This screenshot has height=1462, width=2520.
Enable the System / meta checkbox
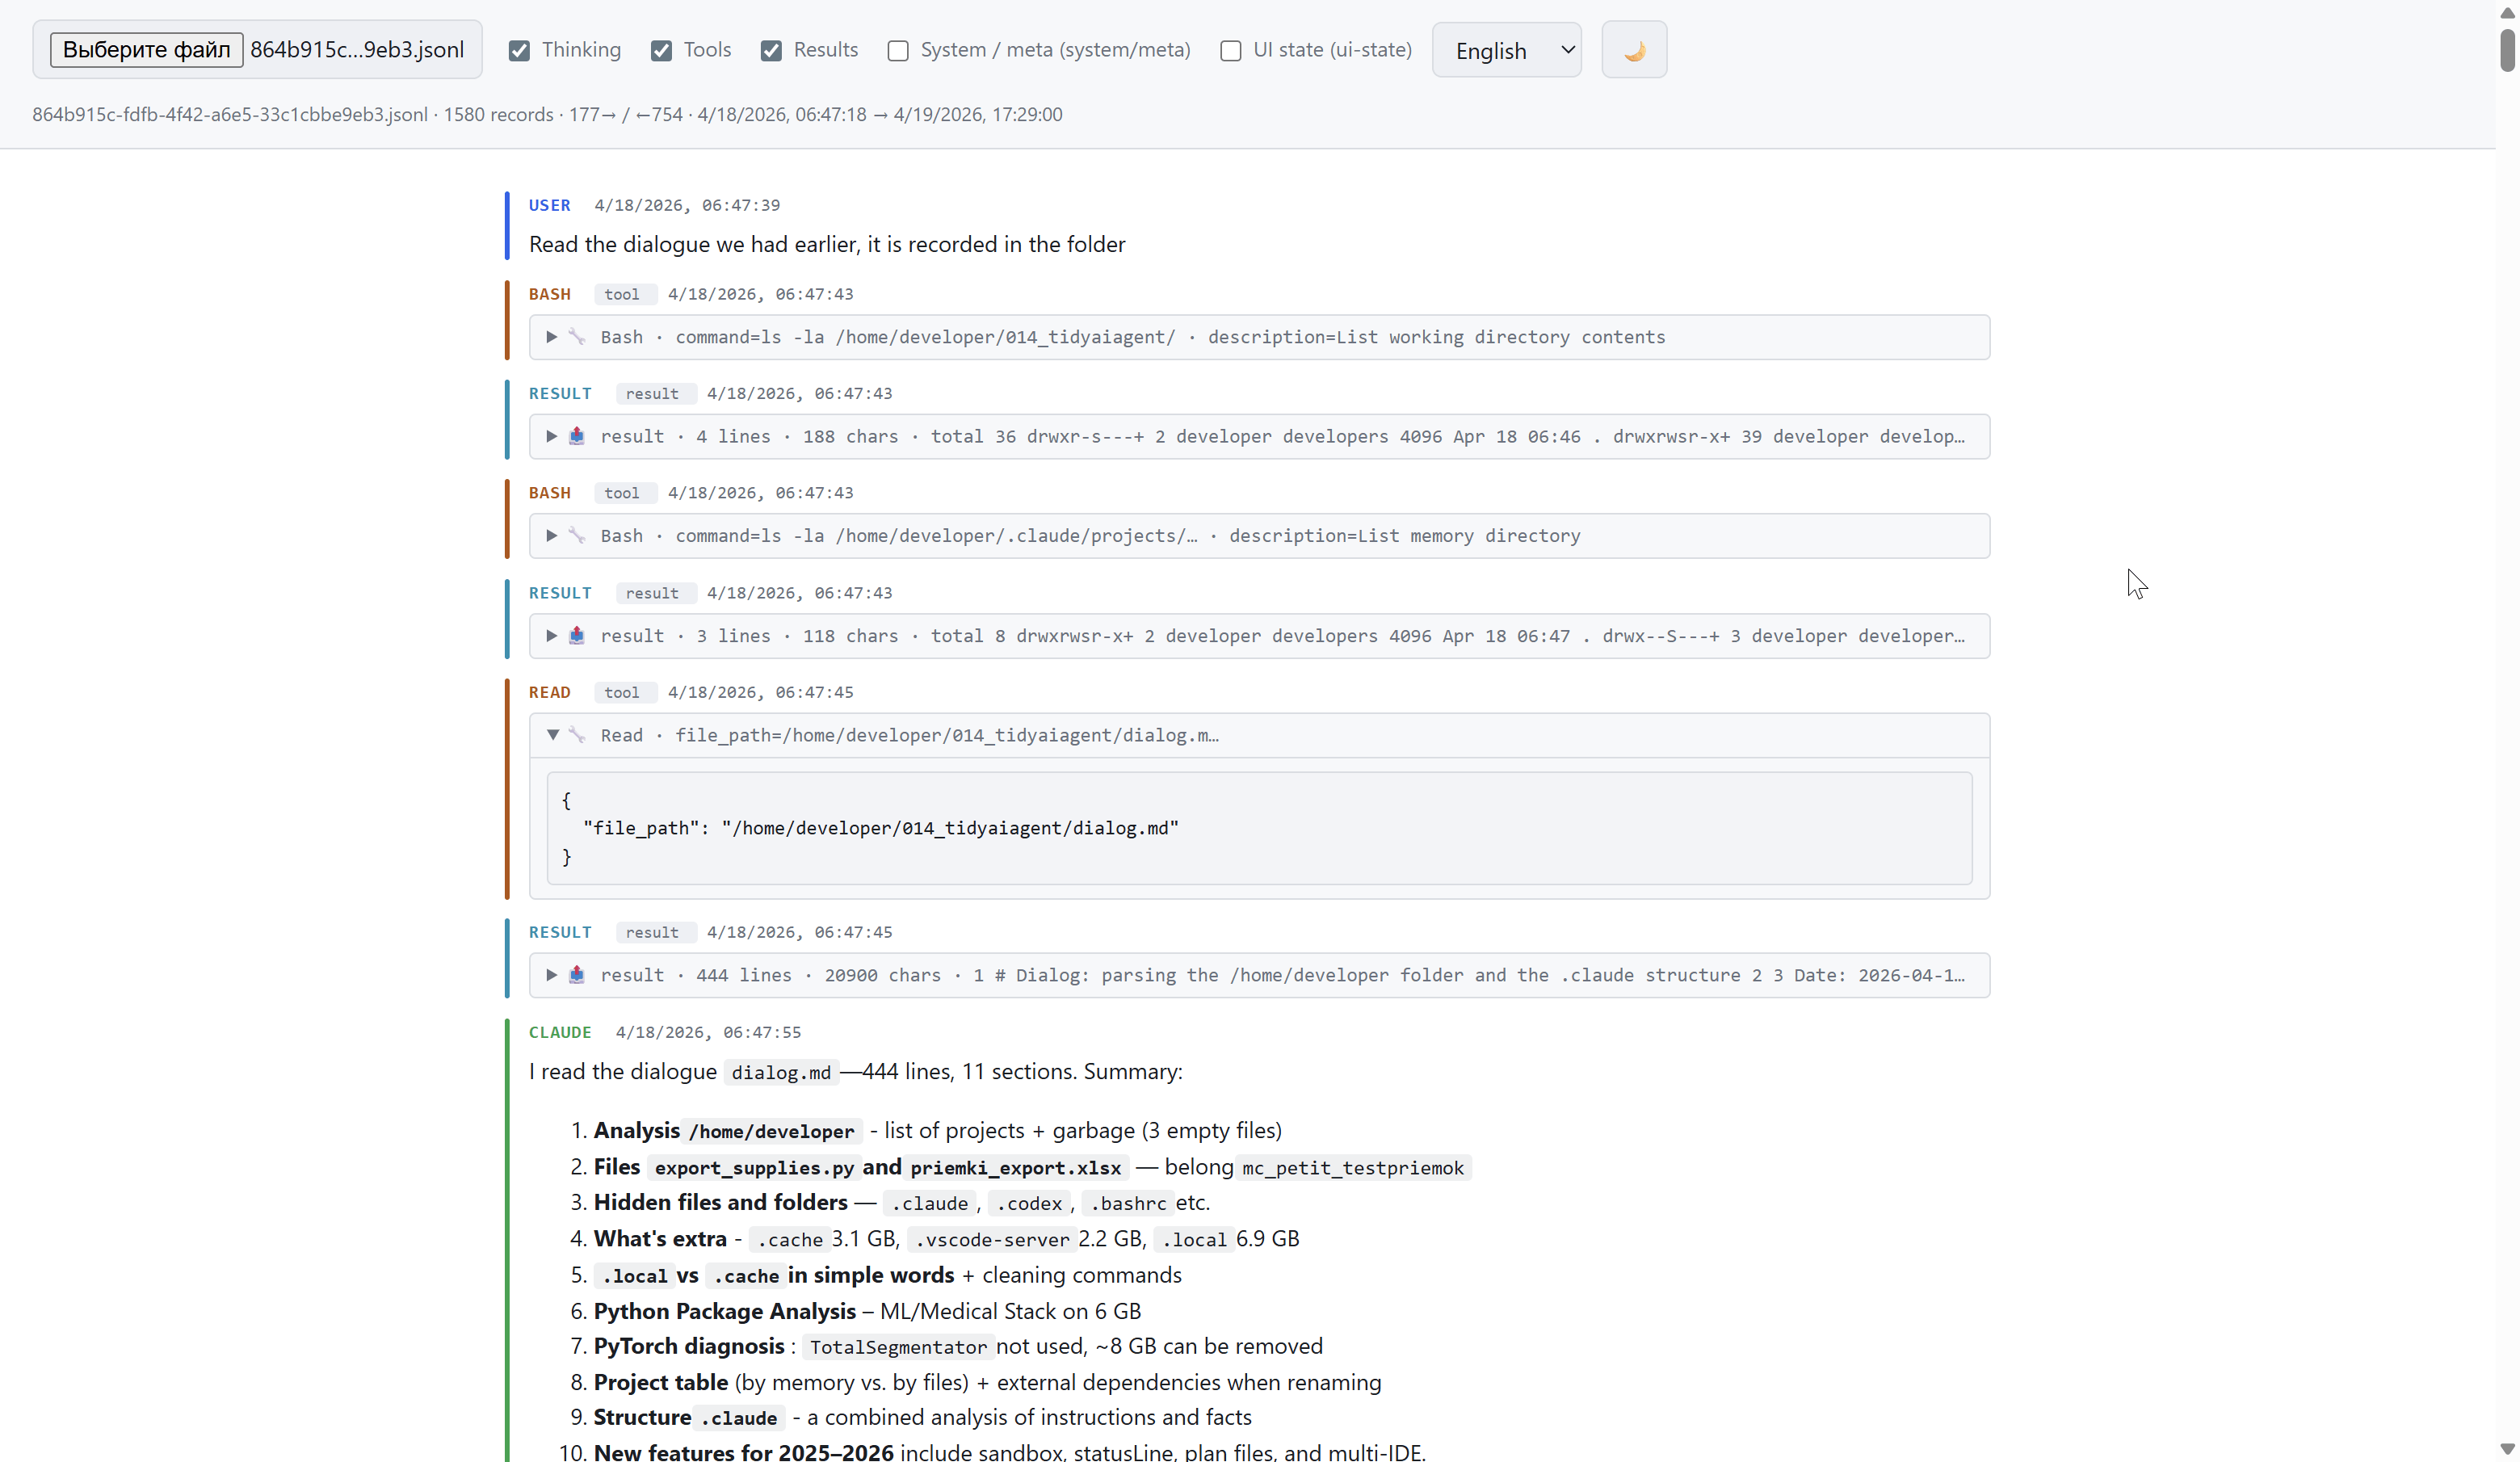[x=897, y=51]
